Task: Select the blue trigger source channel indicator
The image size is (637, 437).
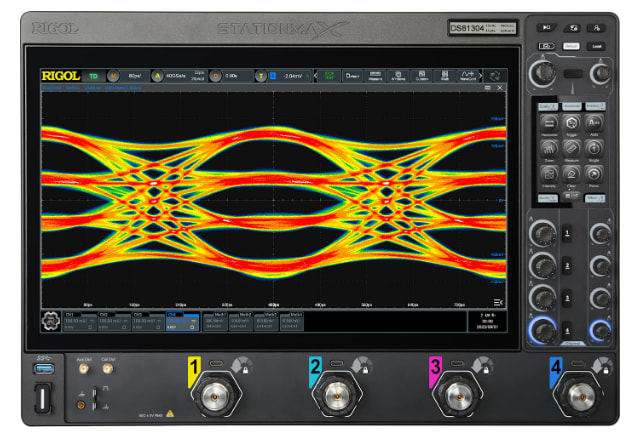Action: (x=273, y=76)
